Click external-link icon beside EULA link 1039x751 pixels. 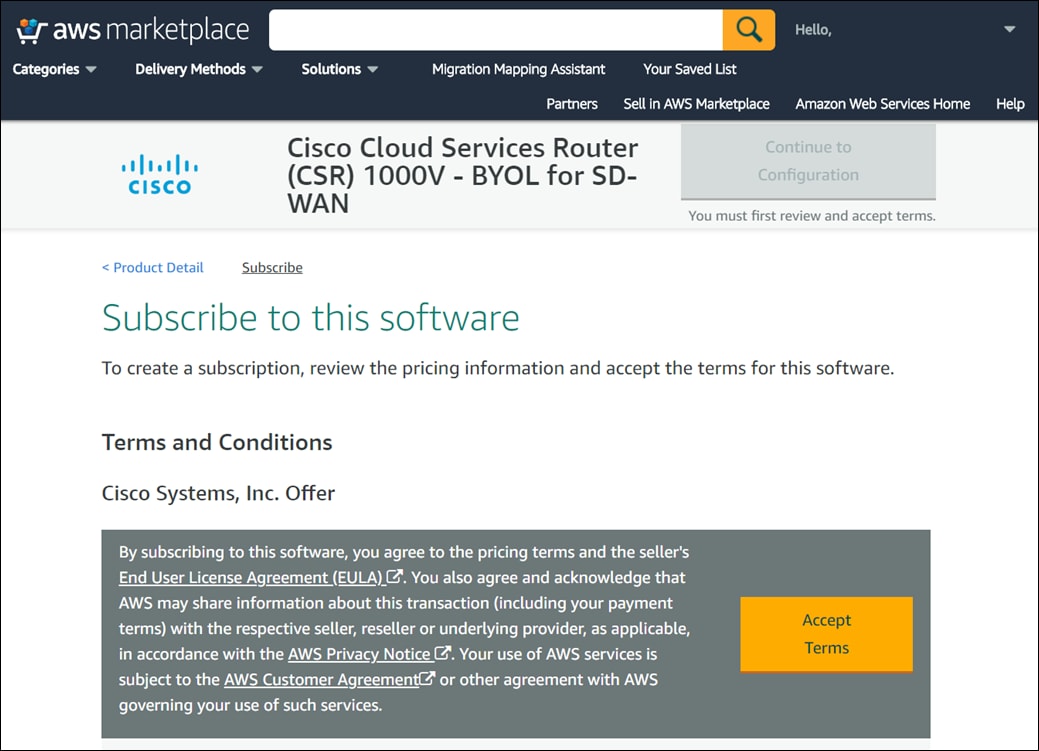coord(395,577)
